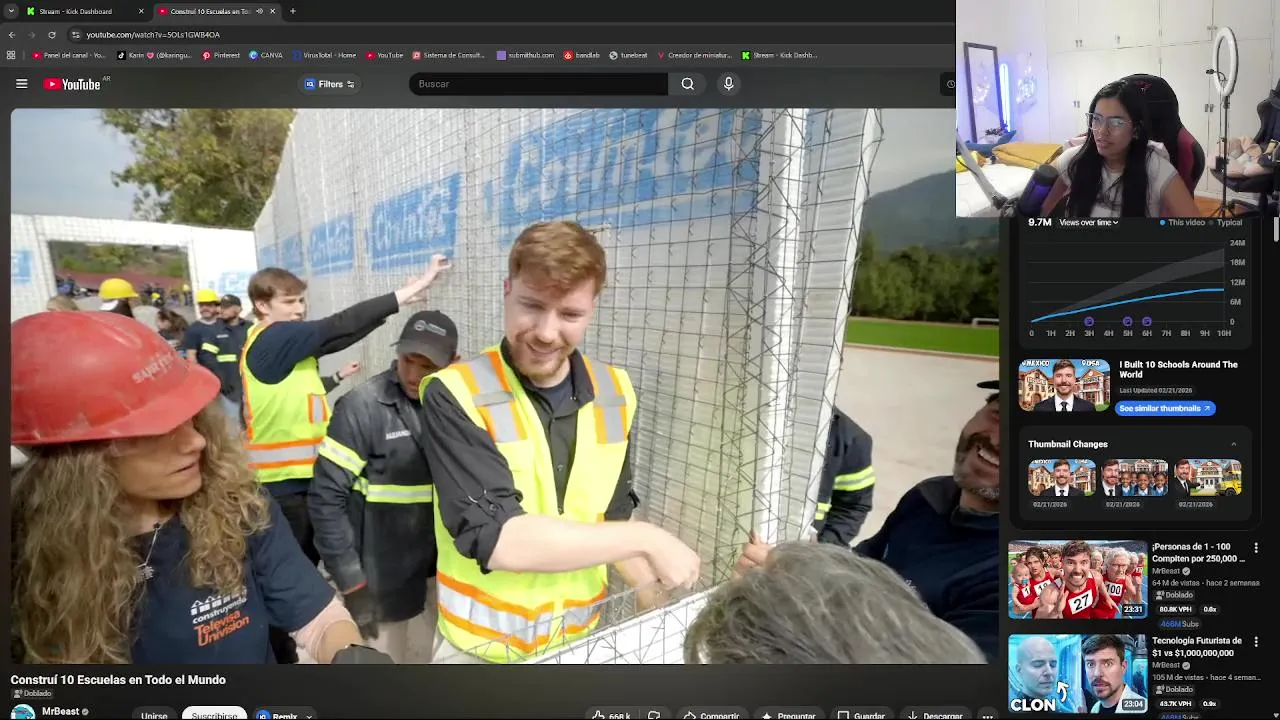This screenshot has width=1280, height=720.
Task: Click the magnifying glass search button
Action: [687, 84]
